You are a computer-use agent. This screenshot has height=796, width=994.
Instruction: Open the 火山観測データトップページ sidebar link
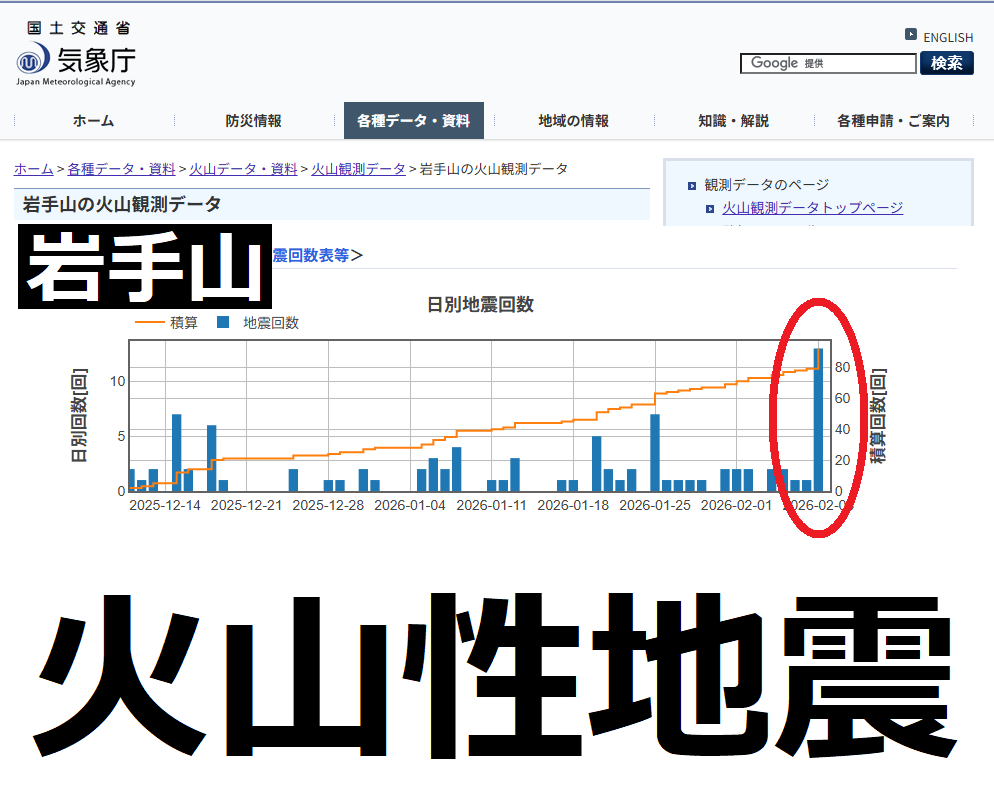[x=812, y=208]
